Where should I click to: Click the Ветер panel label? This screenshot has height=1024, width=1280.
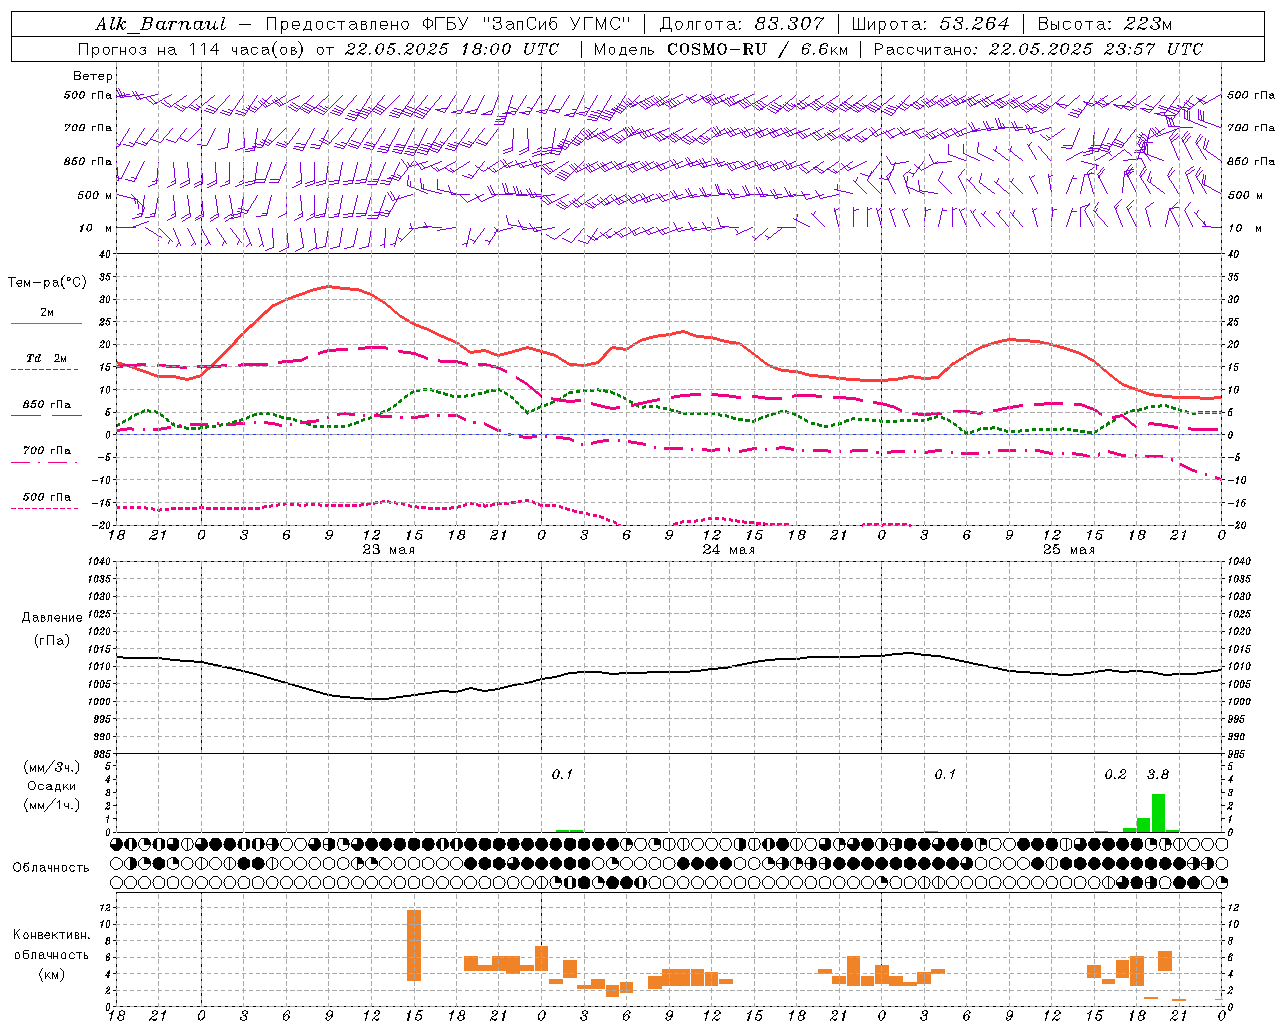(x=93, y=76)
